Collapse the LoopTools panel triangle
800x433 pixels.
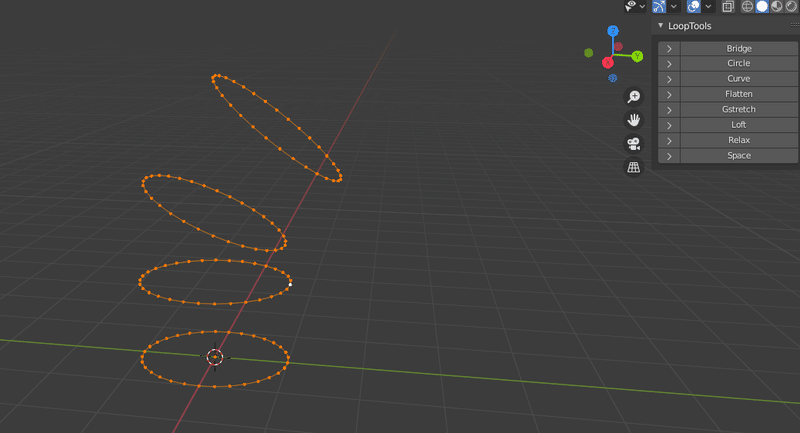click(x=661, y=26)
